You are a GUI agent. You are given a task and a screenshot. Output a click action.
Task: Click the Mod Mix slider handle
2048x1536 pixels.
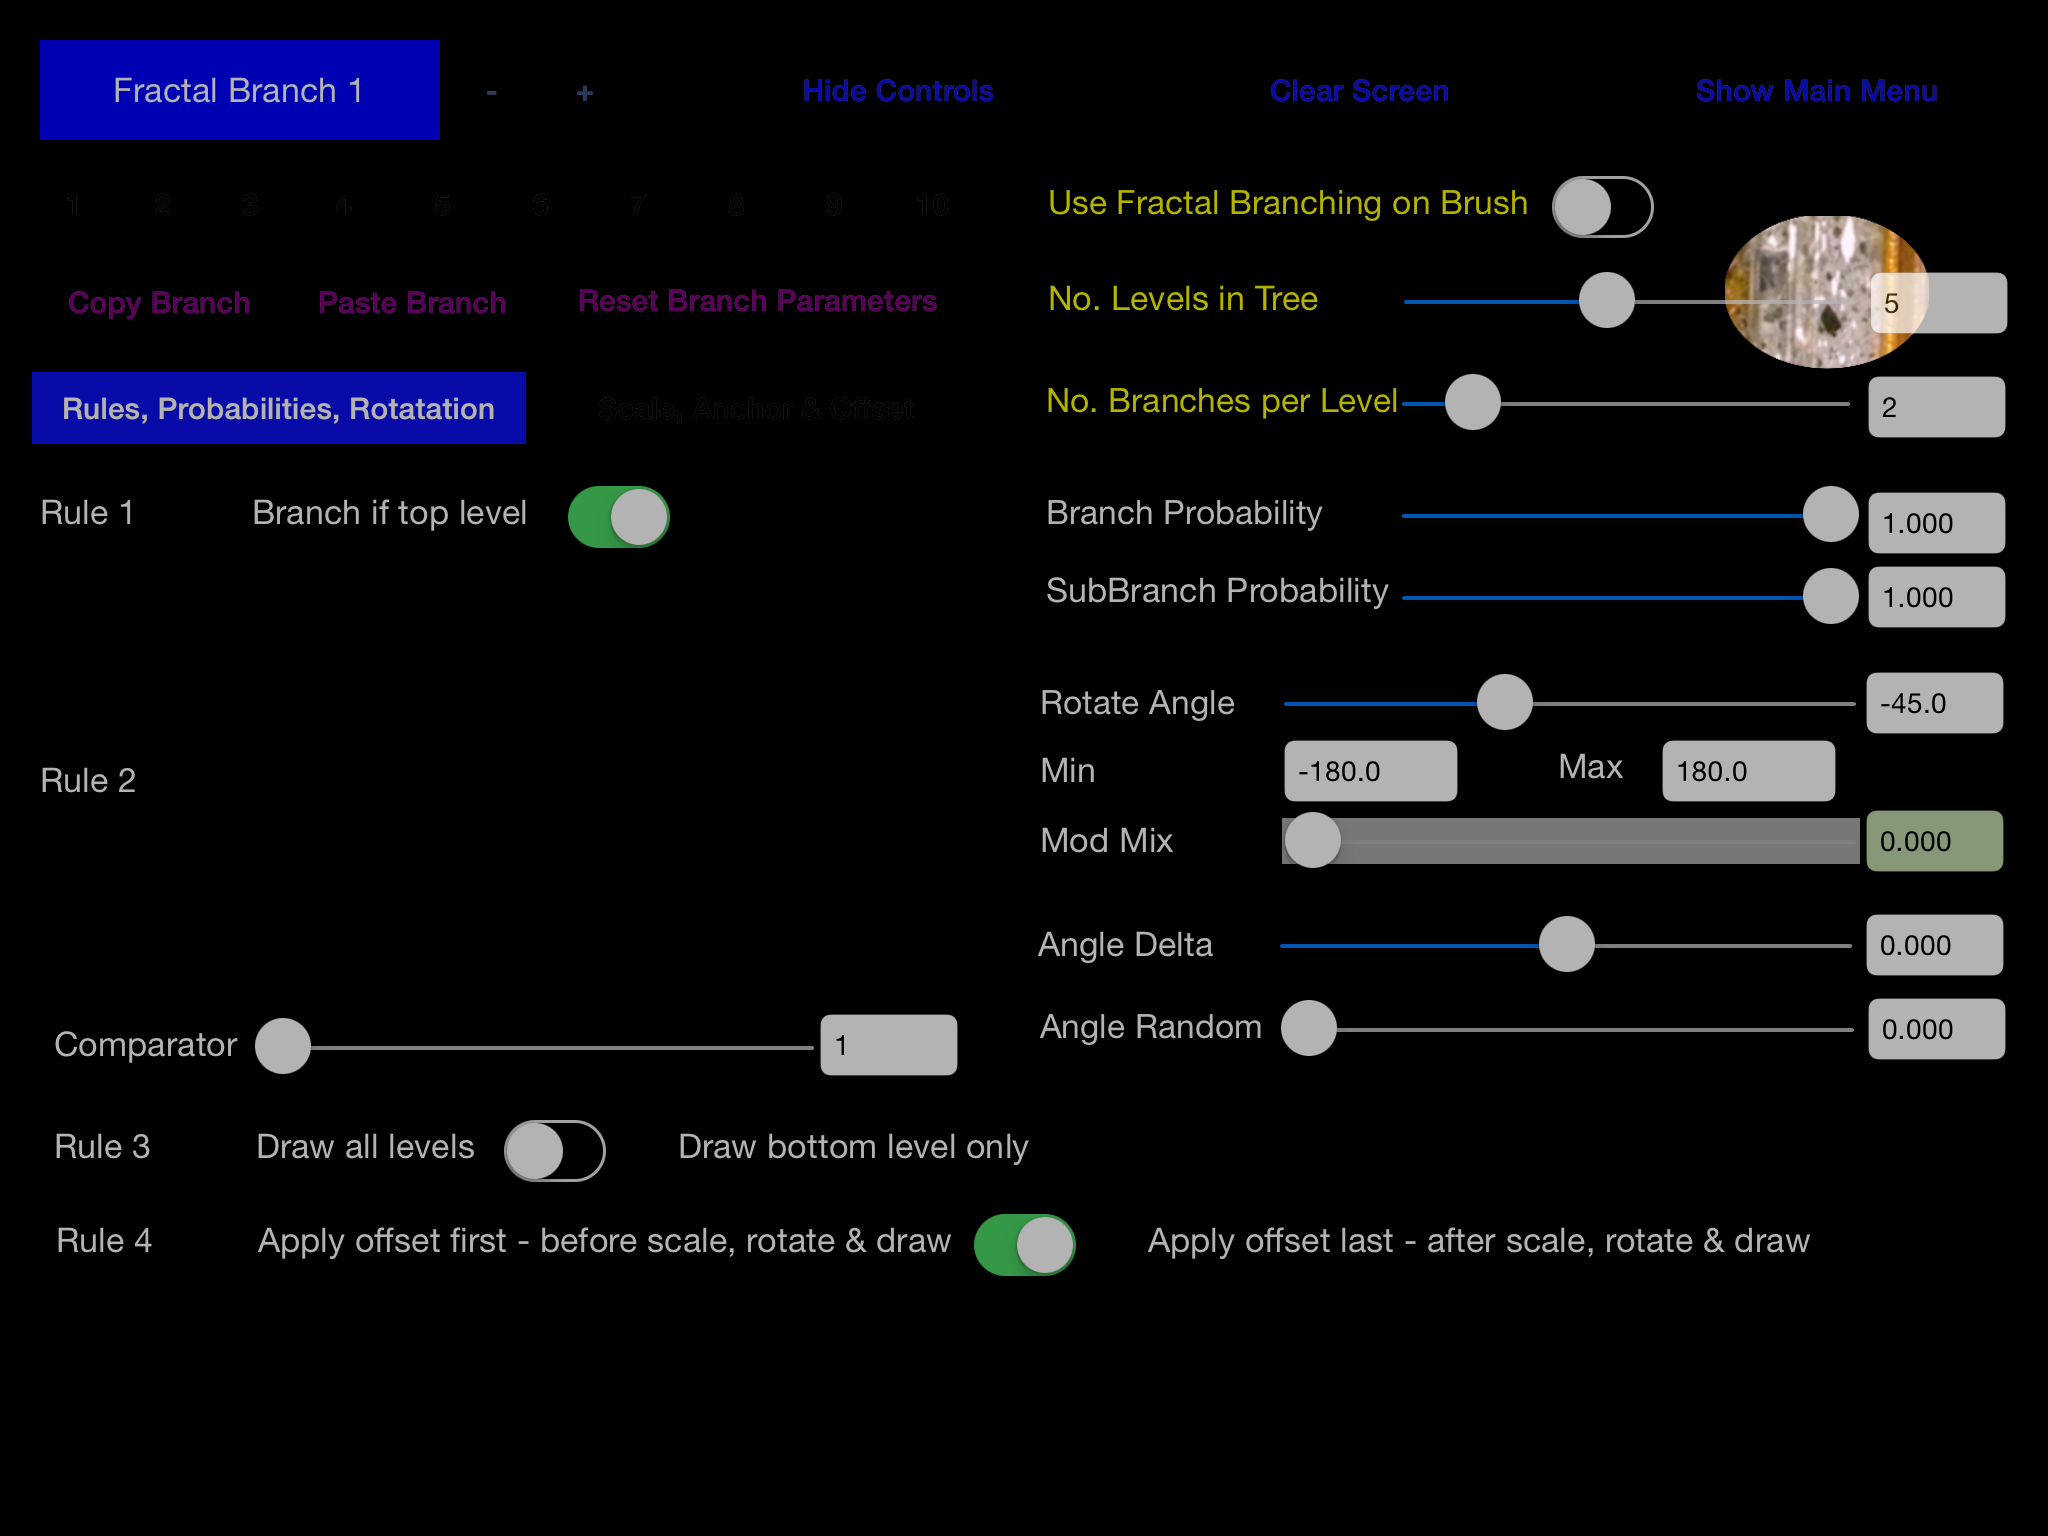pyautogui.click(x=1312, y=840)
